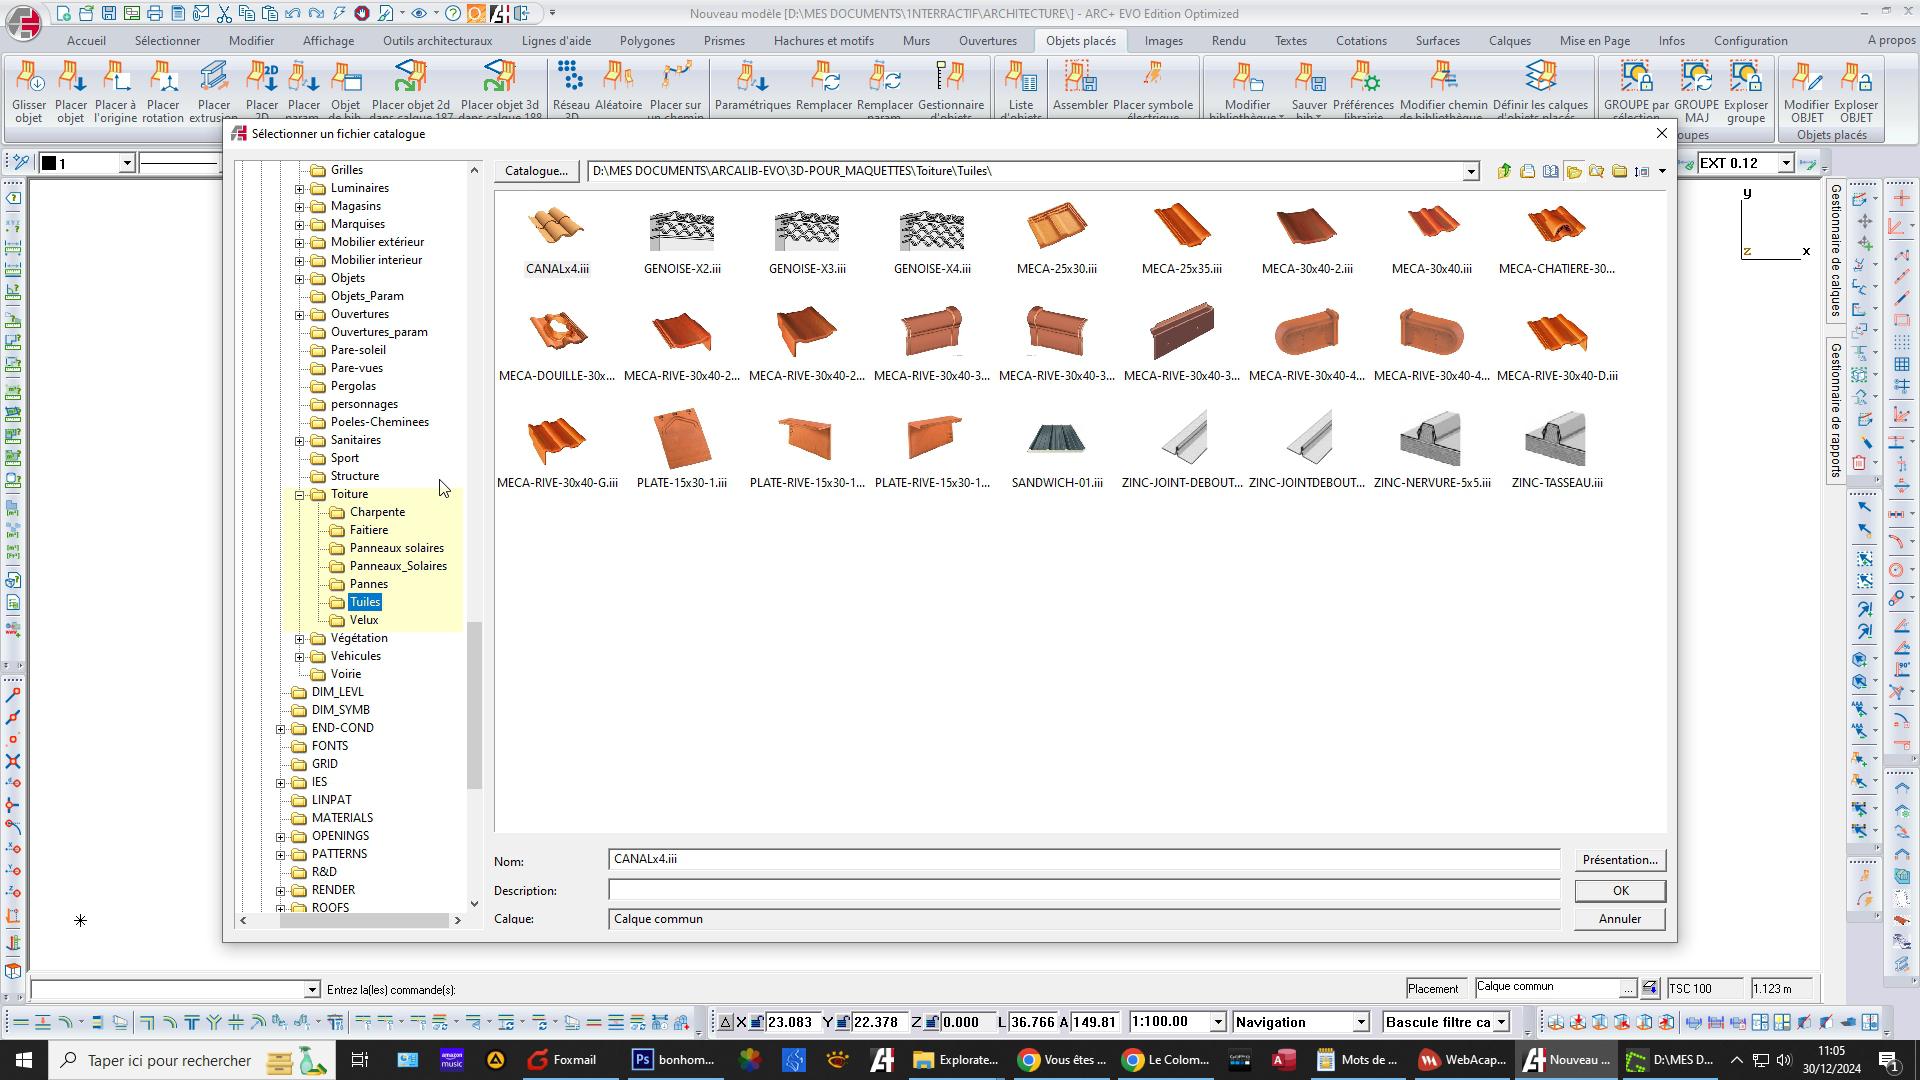The height and width of the screenshot is (1080, 1920).
Task: Click the Présentation... button
Action: (x=1619, y=860)
